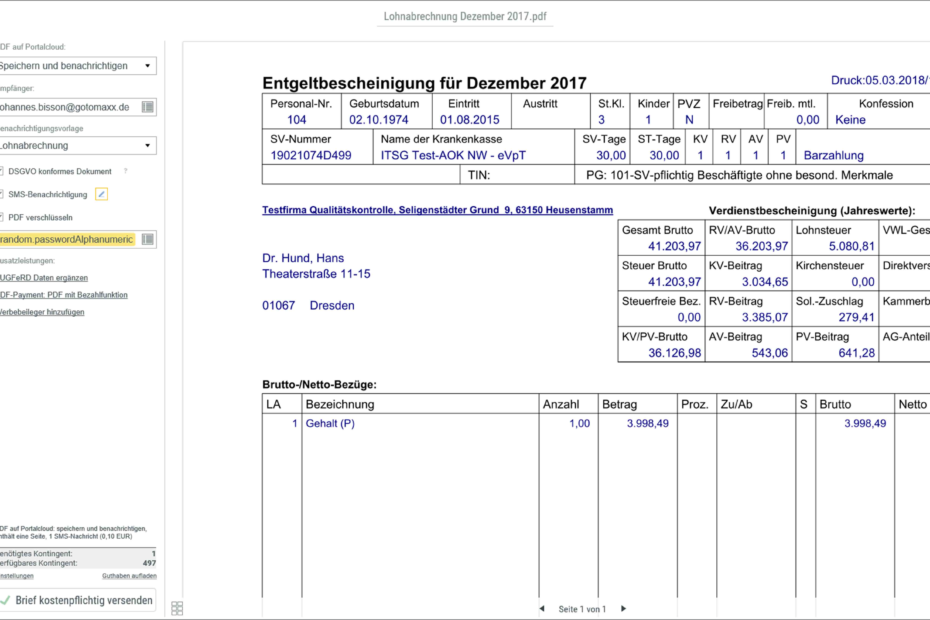The image size is (930, 620).
Task: Click Lohnsteuer value 5.080,81
Action: tap(852, 246)
